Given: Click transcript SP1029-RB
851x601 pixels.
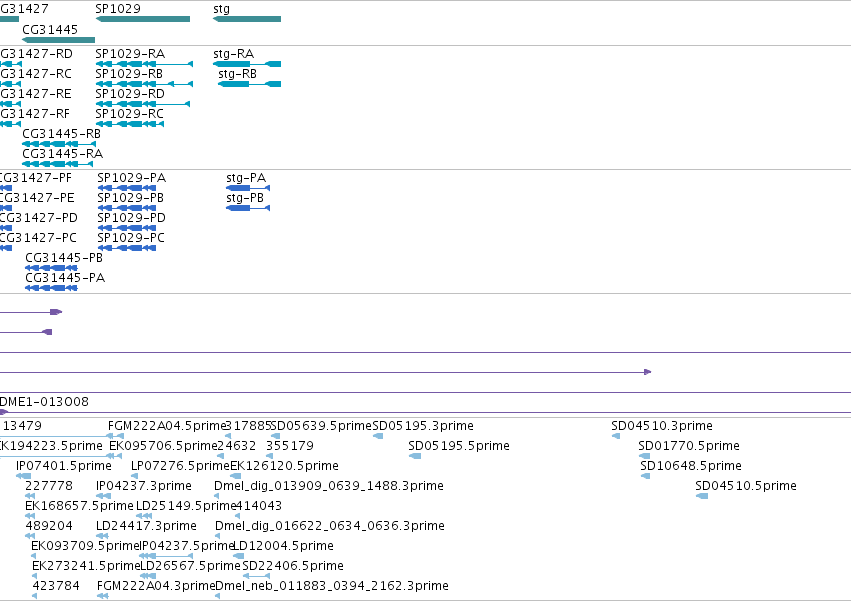Looking at the screenshot, I should (x=144, y=84).
